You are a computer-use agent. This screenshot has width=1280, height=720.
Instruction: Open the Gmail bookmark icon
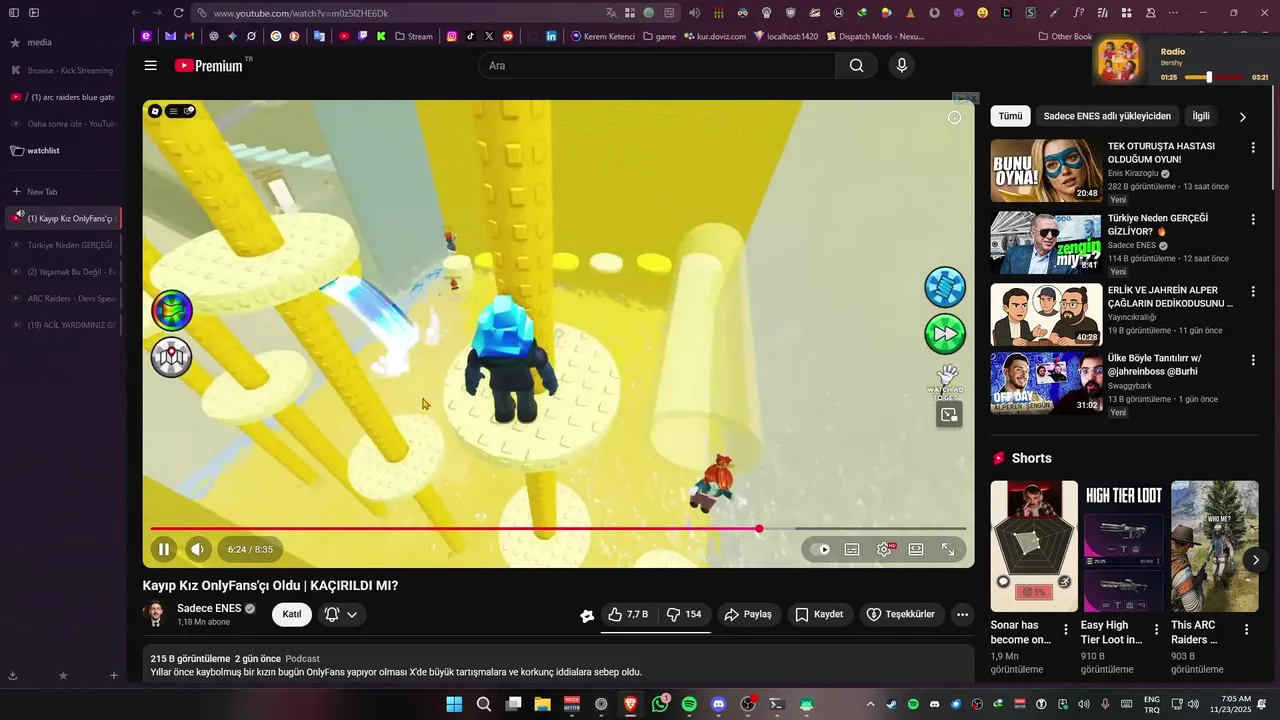pos(189,36)
